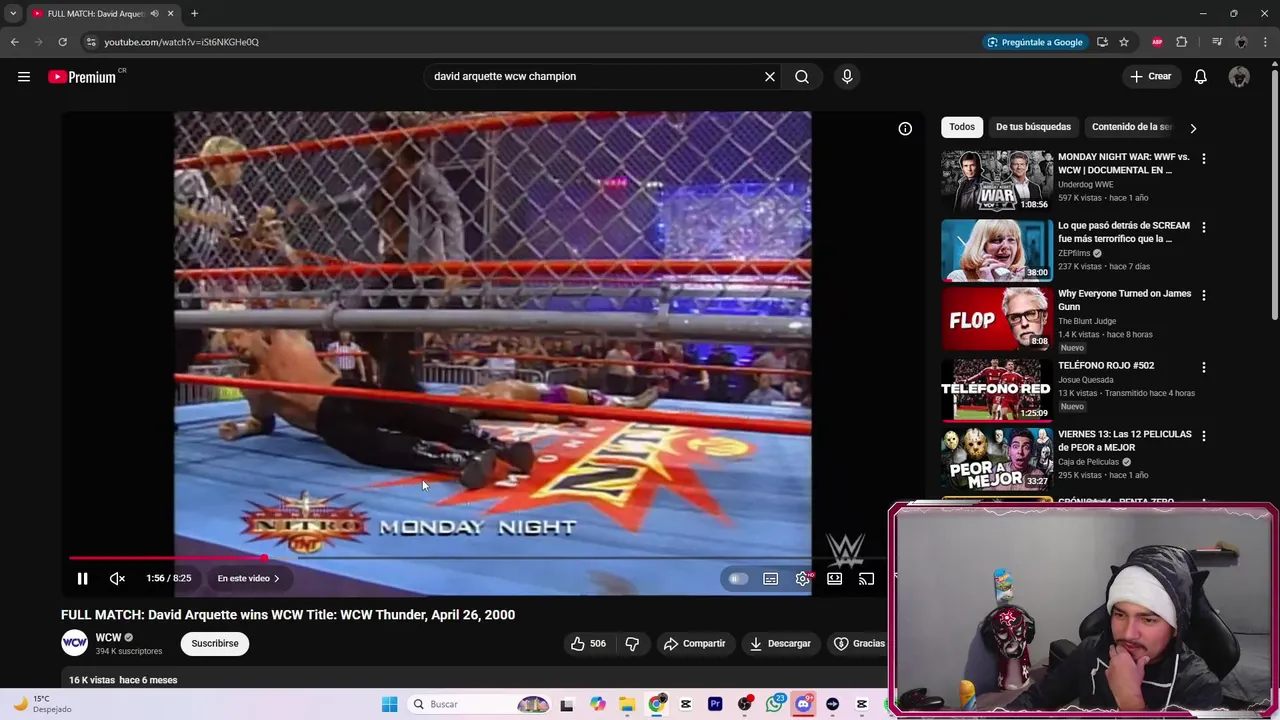Open Adblock Plus extension
This screenshot has height=720, width=1280.
pyautogui.click(x=1157, y=42)
